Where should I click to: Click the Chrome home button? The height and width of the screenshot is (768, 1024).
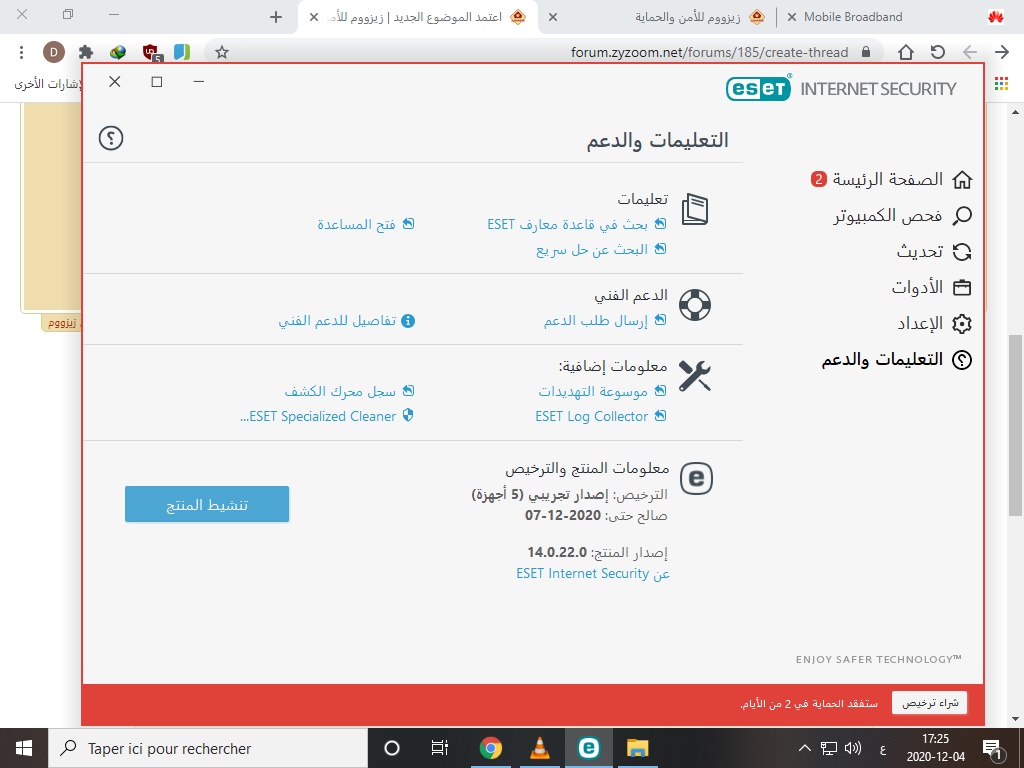click(x=906, y=52)
